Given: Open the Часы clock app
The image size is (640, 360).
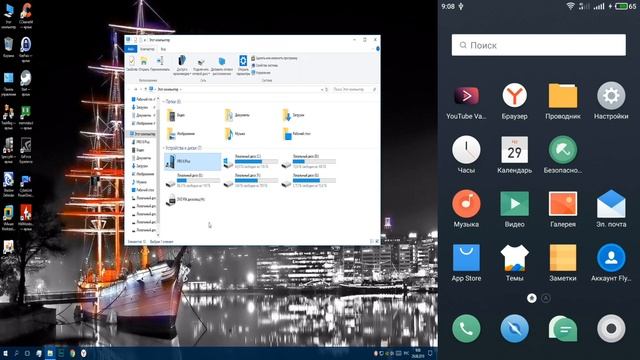Looking at the screenshot, I should pos(466,150).
